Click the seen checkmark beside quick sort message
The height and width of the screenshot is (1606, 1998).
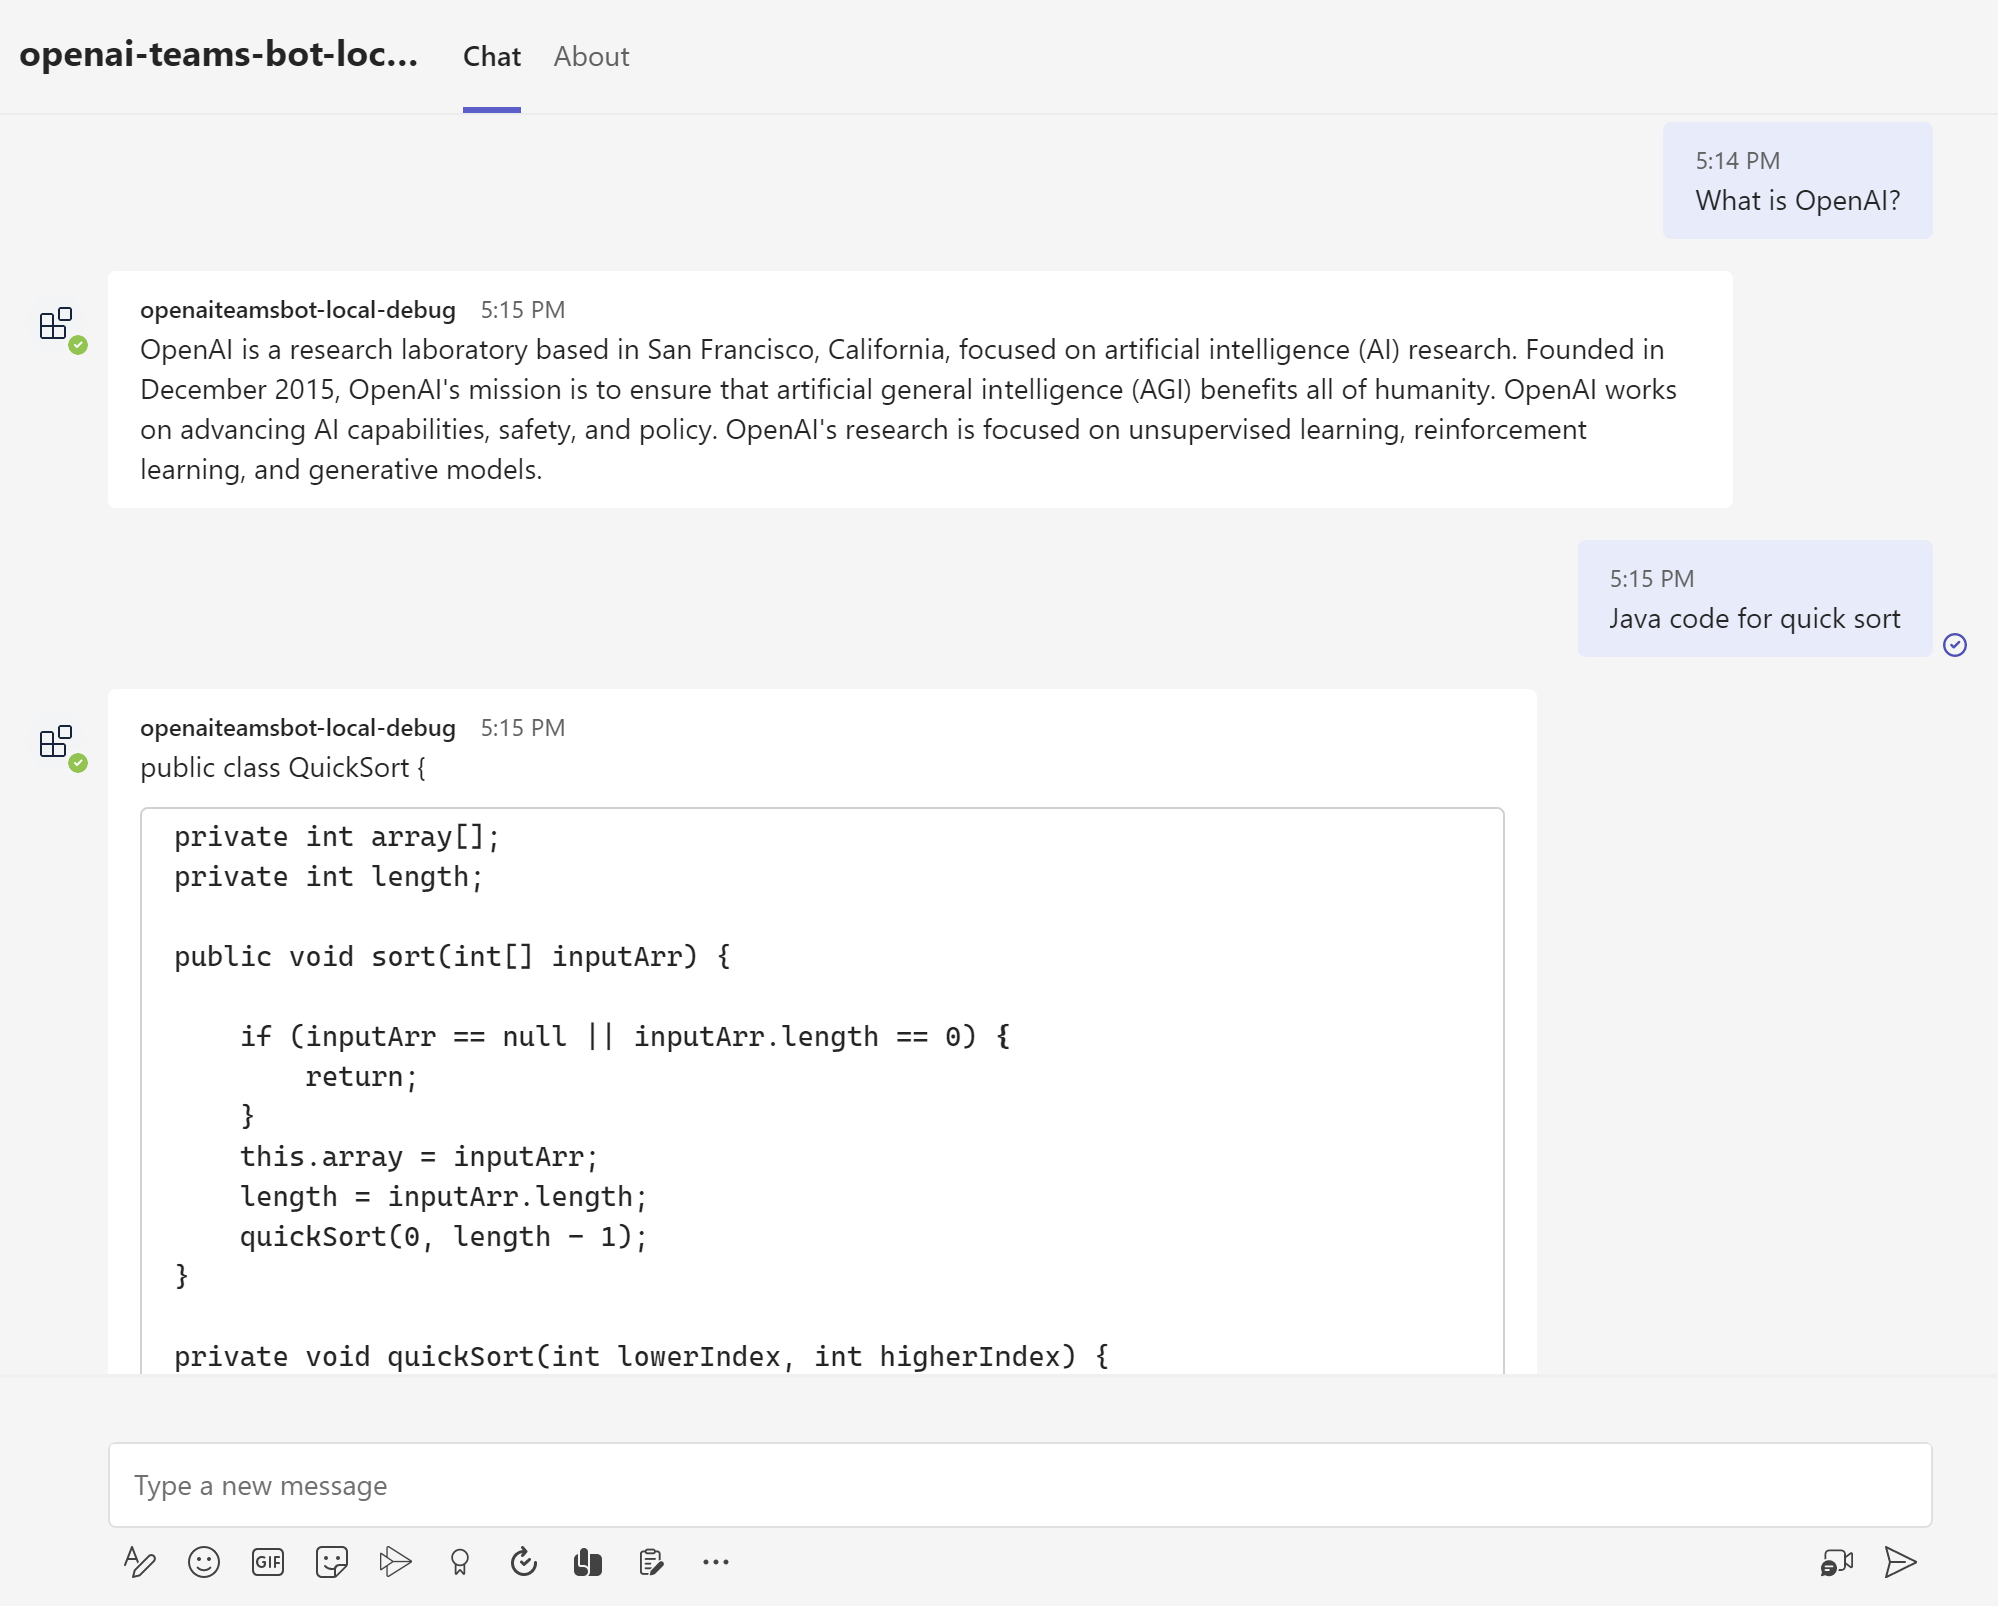click(1955, 645)
